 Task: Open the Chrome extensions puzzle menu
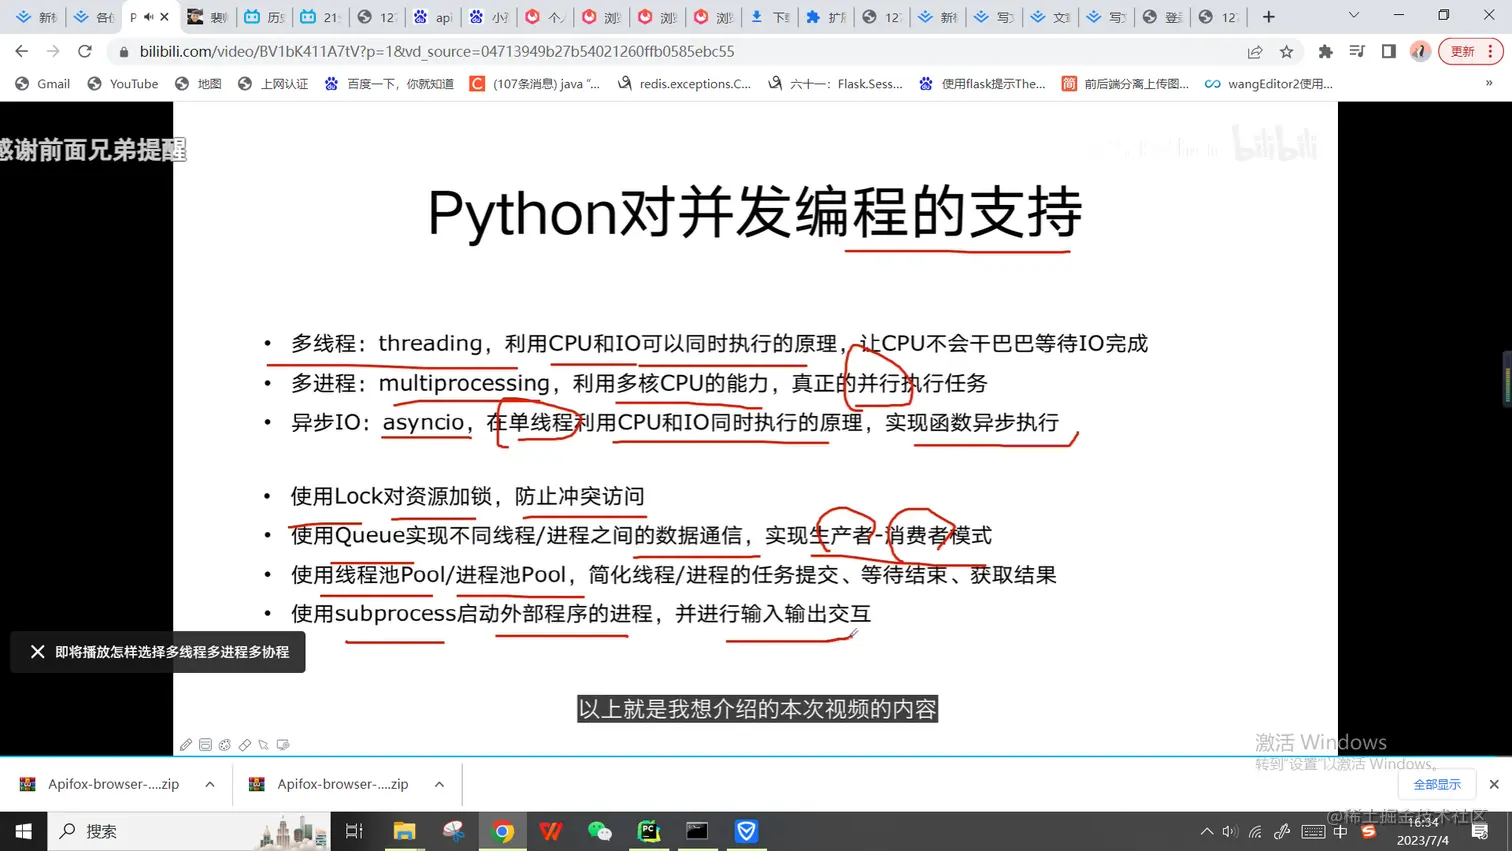pos(1326,51)
